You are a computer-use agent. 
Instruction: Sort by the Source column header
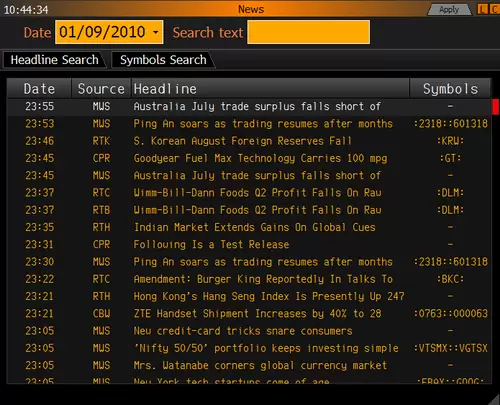[x=101, y=89]
